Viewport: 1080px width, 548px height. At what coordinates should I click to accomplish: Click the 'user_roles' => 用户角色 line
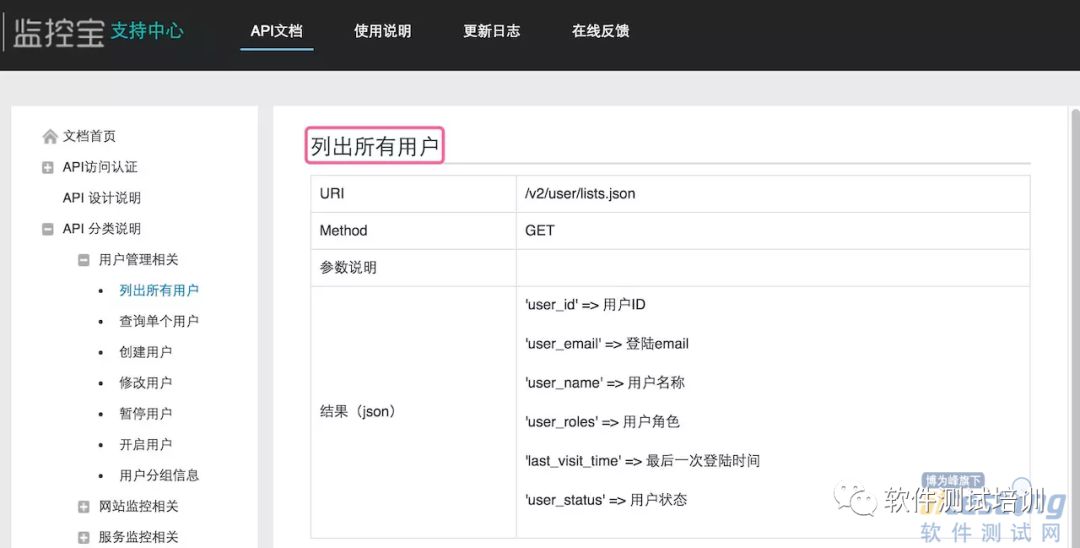pyautogui.click(x=602, y=422)
